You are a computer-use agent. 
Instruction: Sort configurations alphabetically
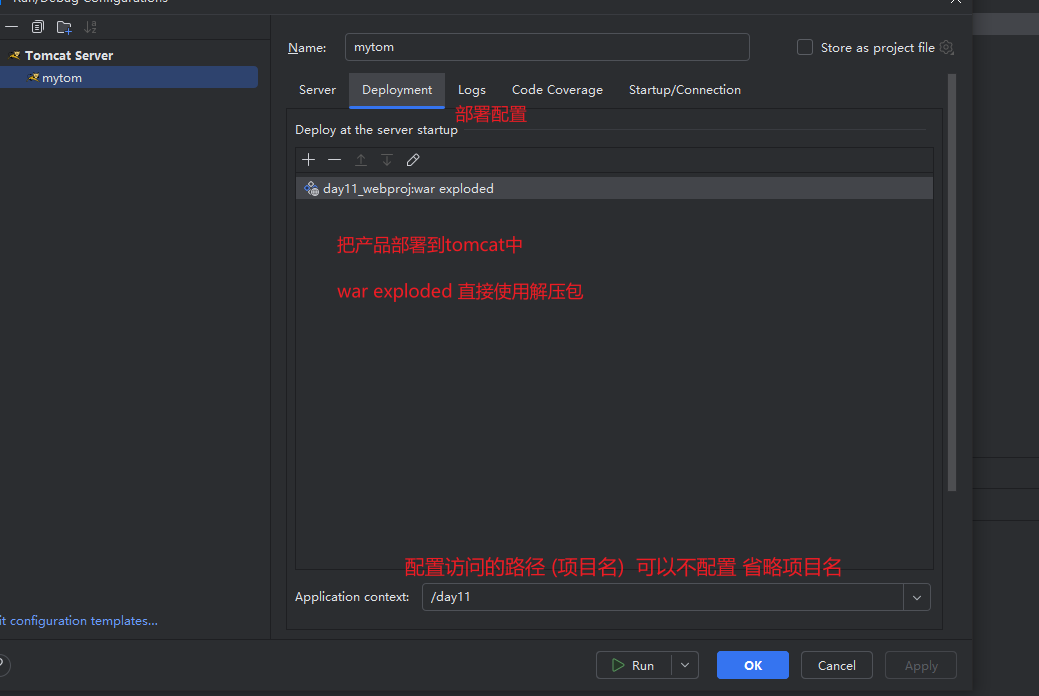point(90,27)
